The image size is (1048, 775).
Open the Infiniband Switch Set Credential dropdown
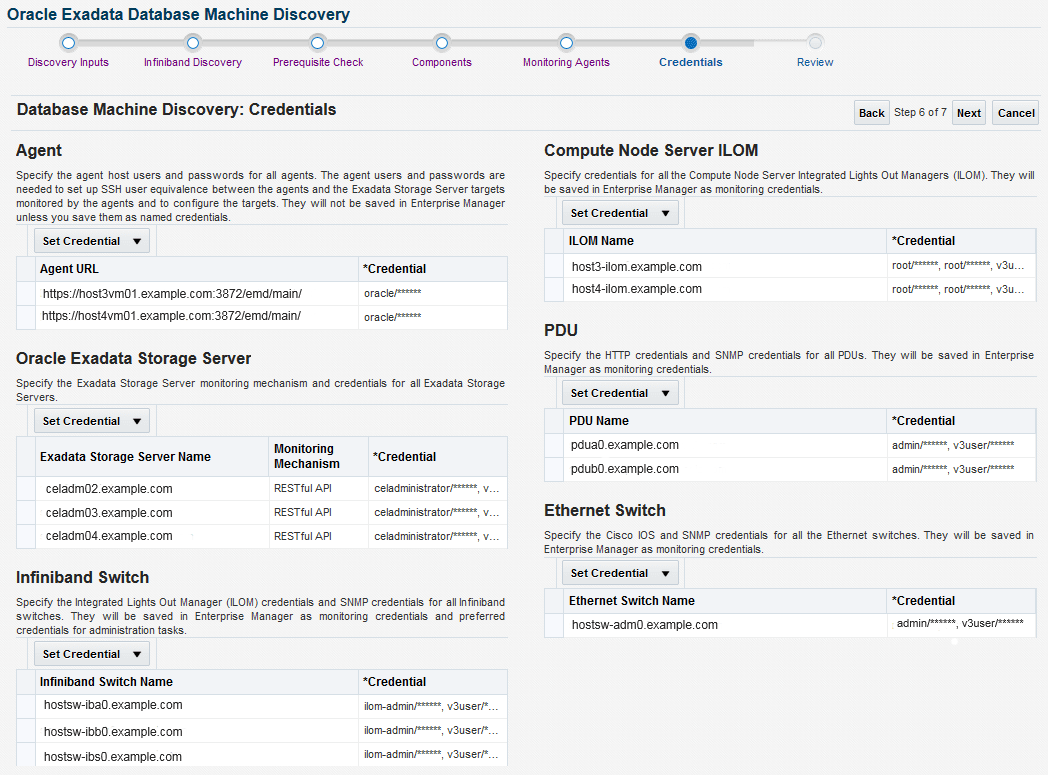pyautogui.click(x=91, y=653)
